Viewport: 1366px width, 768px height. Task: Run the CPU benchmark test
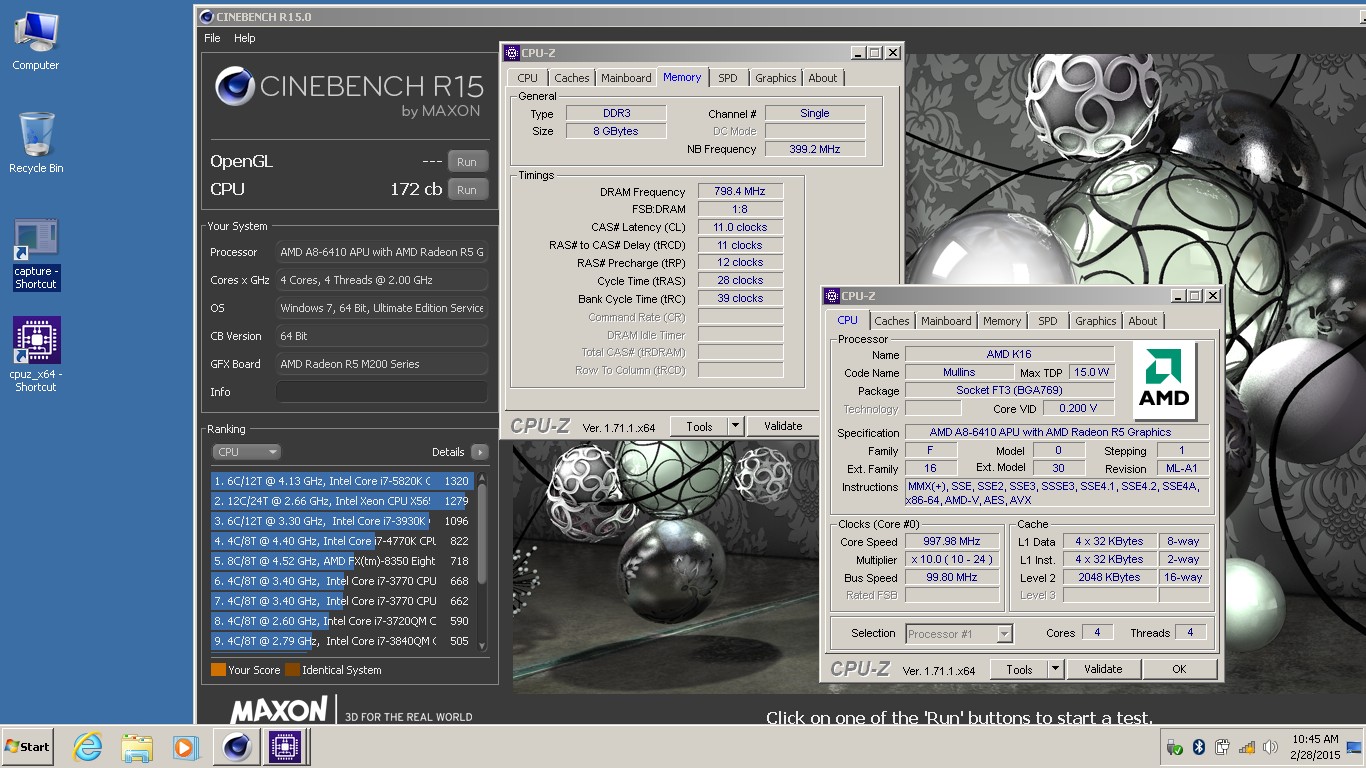(467, 190)
